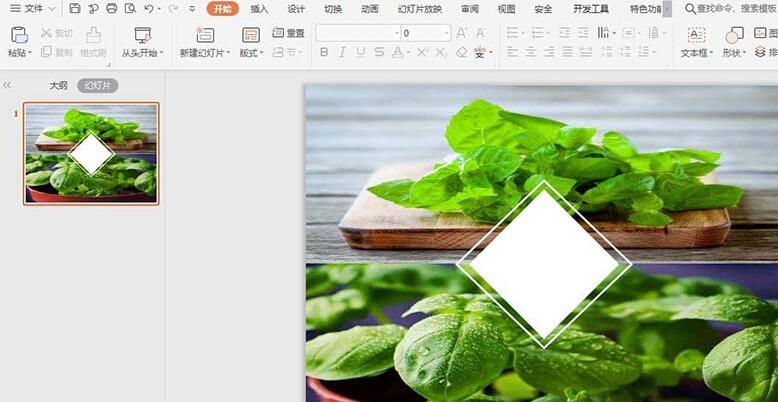Click the Copy (复制) icon
This screenshot has height=402, width=778.
click(46, 51)
